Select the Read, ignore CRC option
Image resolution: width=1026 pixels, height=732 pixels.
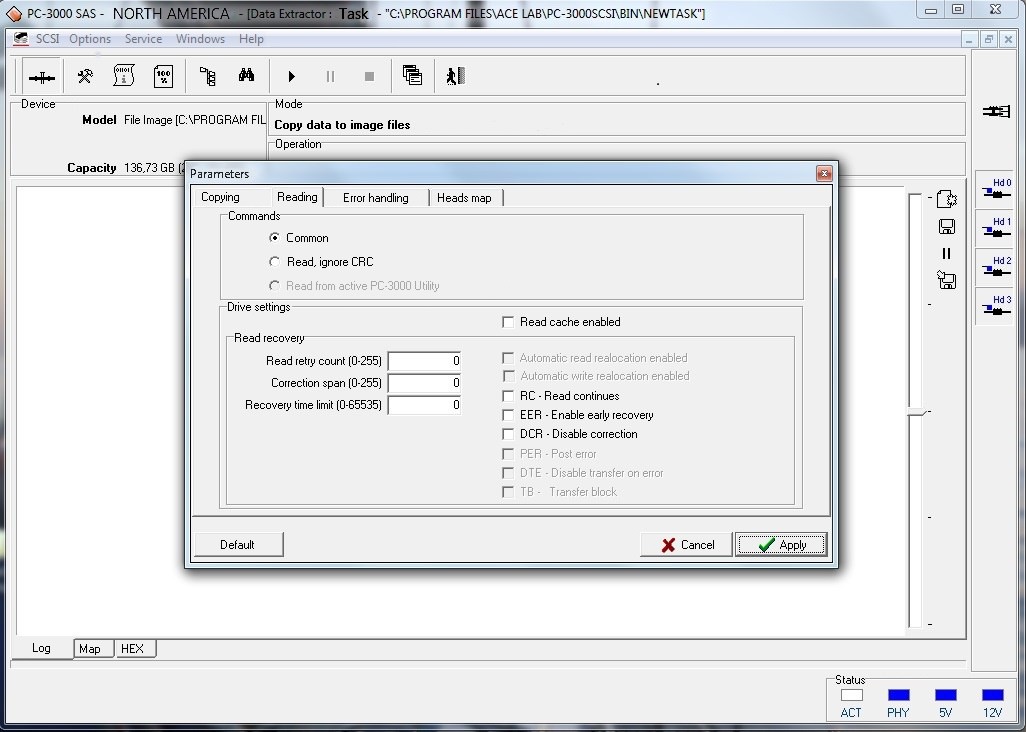[x=274, y=262]
